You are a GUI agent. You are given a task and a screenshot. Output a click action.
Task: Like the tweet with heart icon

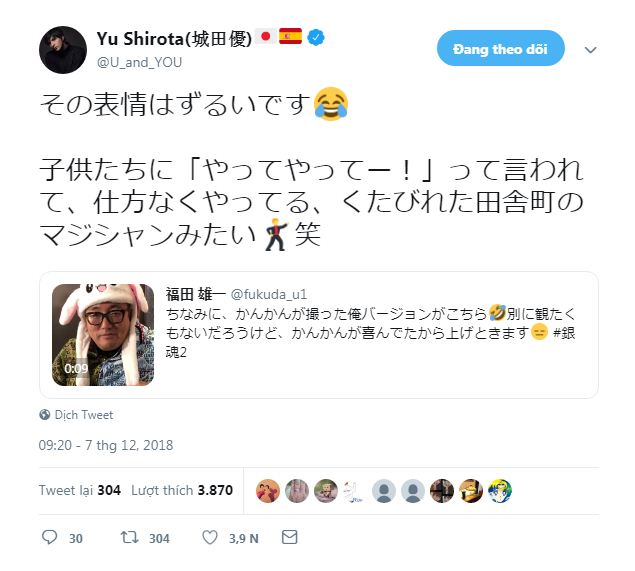pos(210,537)
